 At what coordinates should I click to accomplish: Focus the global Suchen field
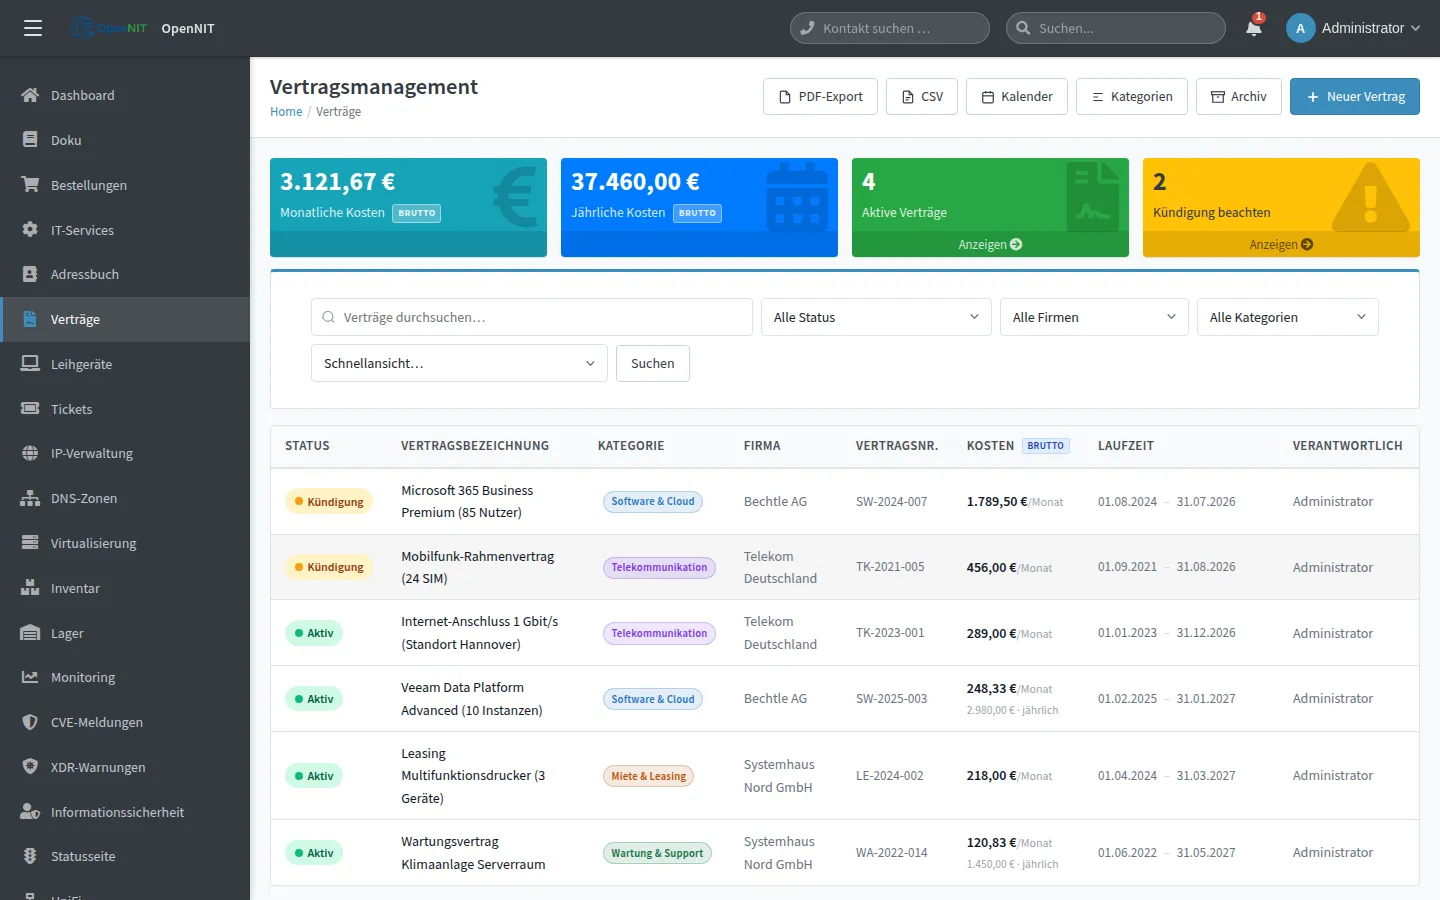coord(1116,28)
